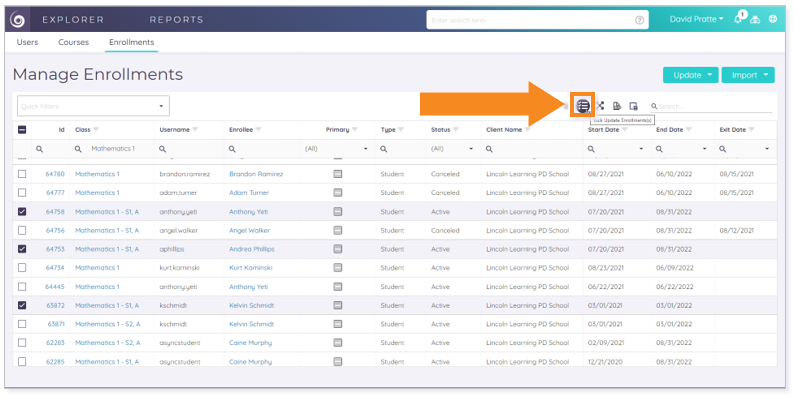Screen dimensions: 795x398
Task: Switch to the Courses tab
Action: coord(74,42)
